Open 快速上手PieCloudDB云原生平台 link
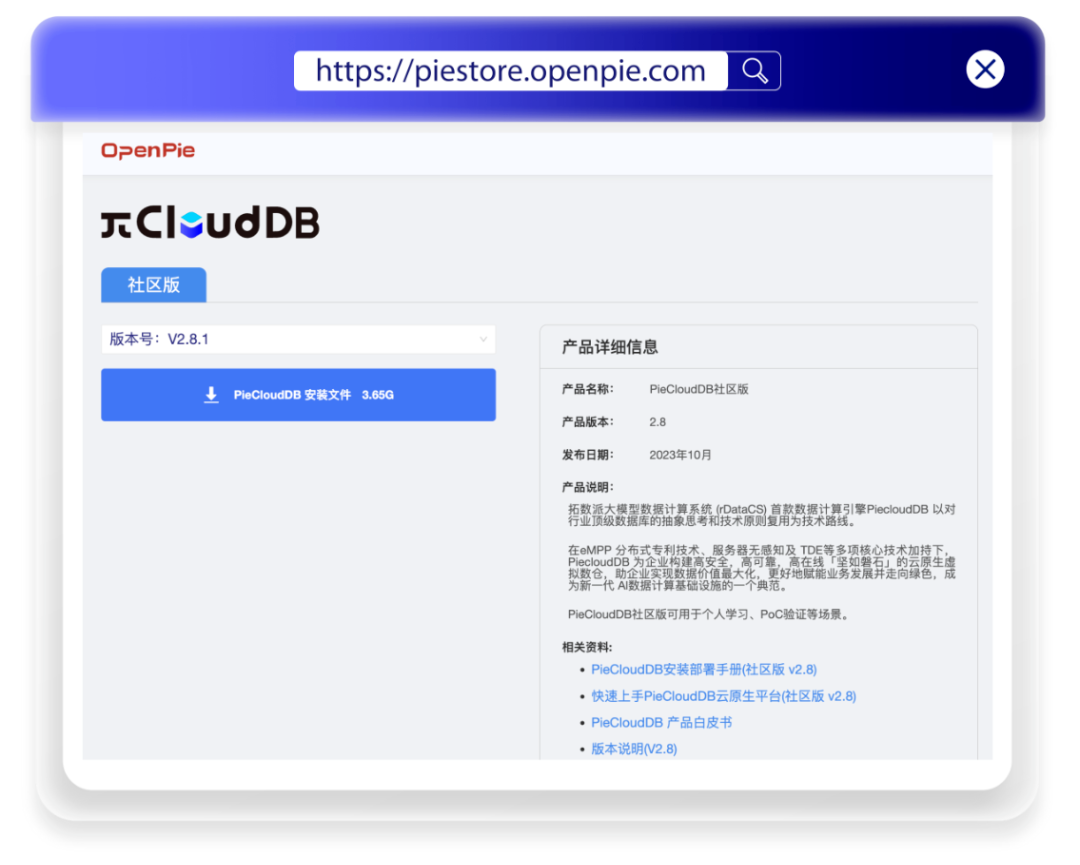 pyautogui.click(x=723, y=696)
